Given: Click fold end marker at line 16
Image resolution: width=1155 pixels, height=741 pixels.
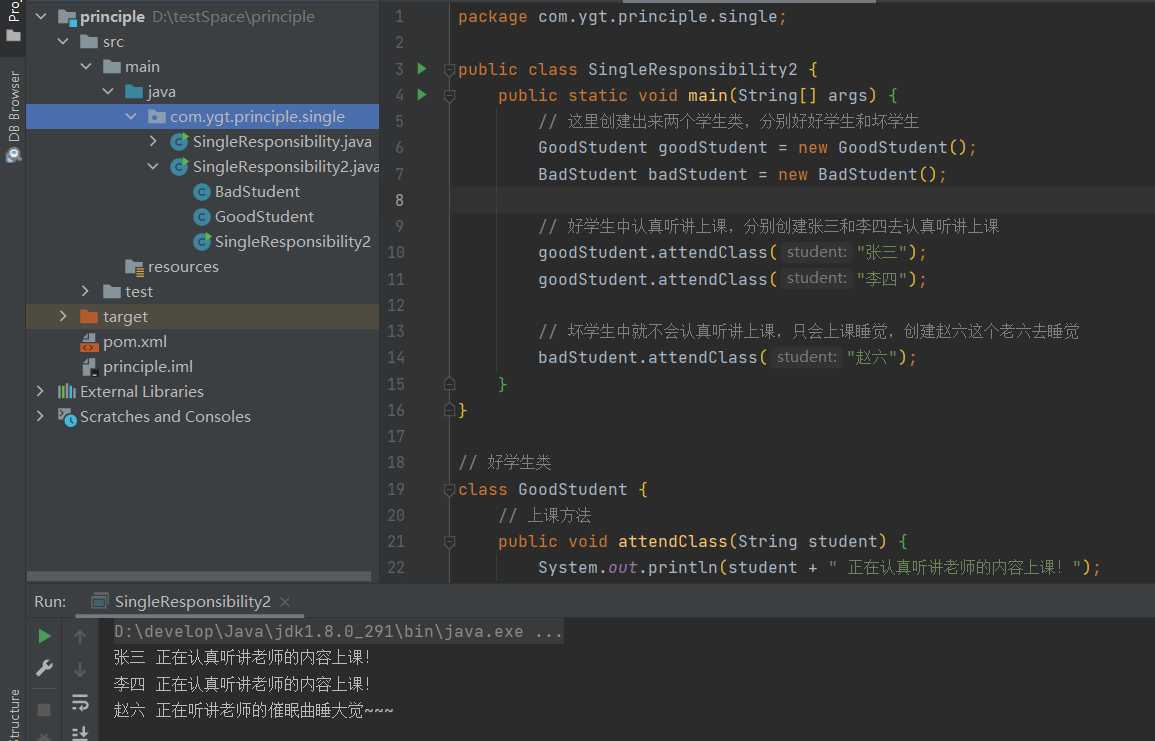Looking at the screenshot, I should point(449,410).
